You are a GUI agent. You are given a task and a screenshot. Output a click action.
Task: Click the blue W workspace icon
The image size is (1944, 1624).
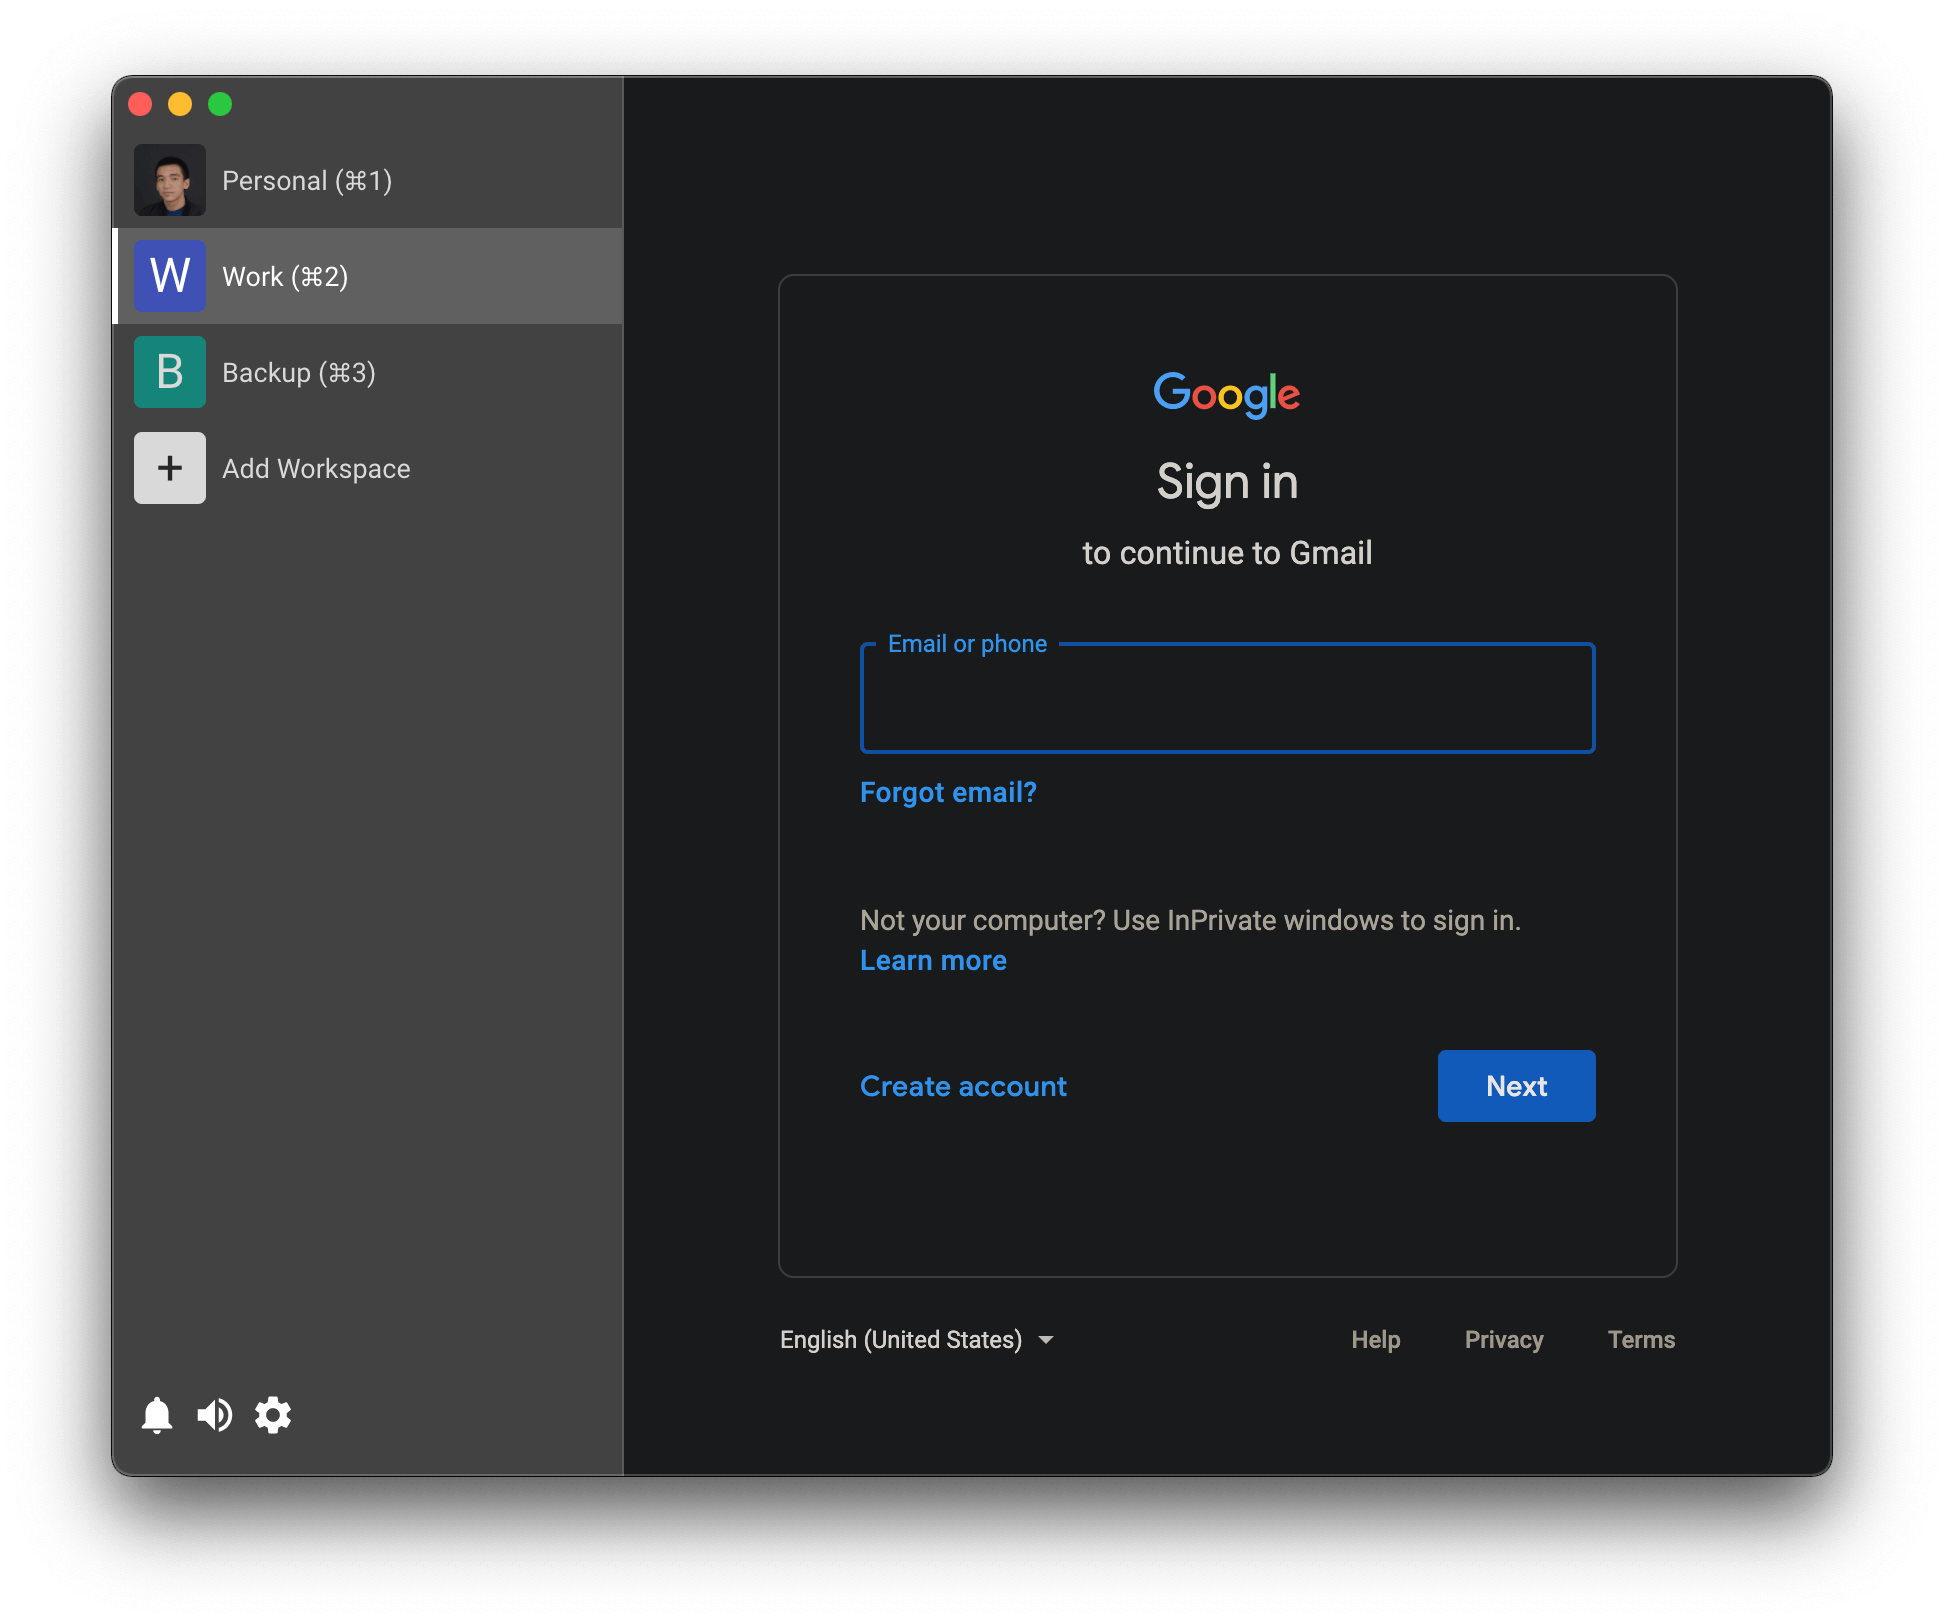coord(170,276)
